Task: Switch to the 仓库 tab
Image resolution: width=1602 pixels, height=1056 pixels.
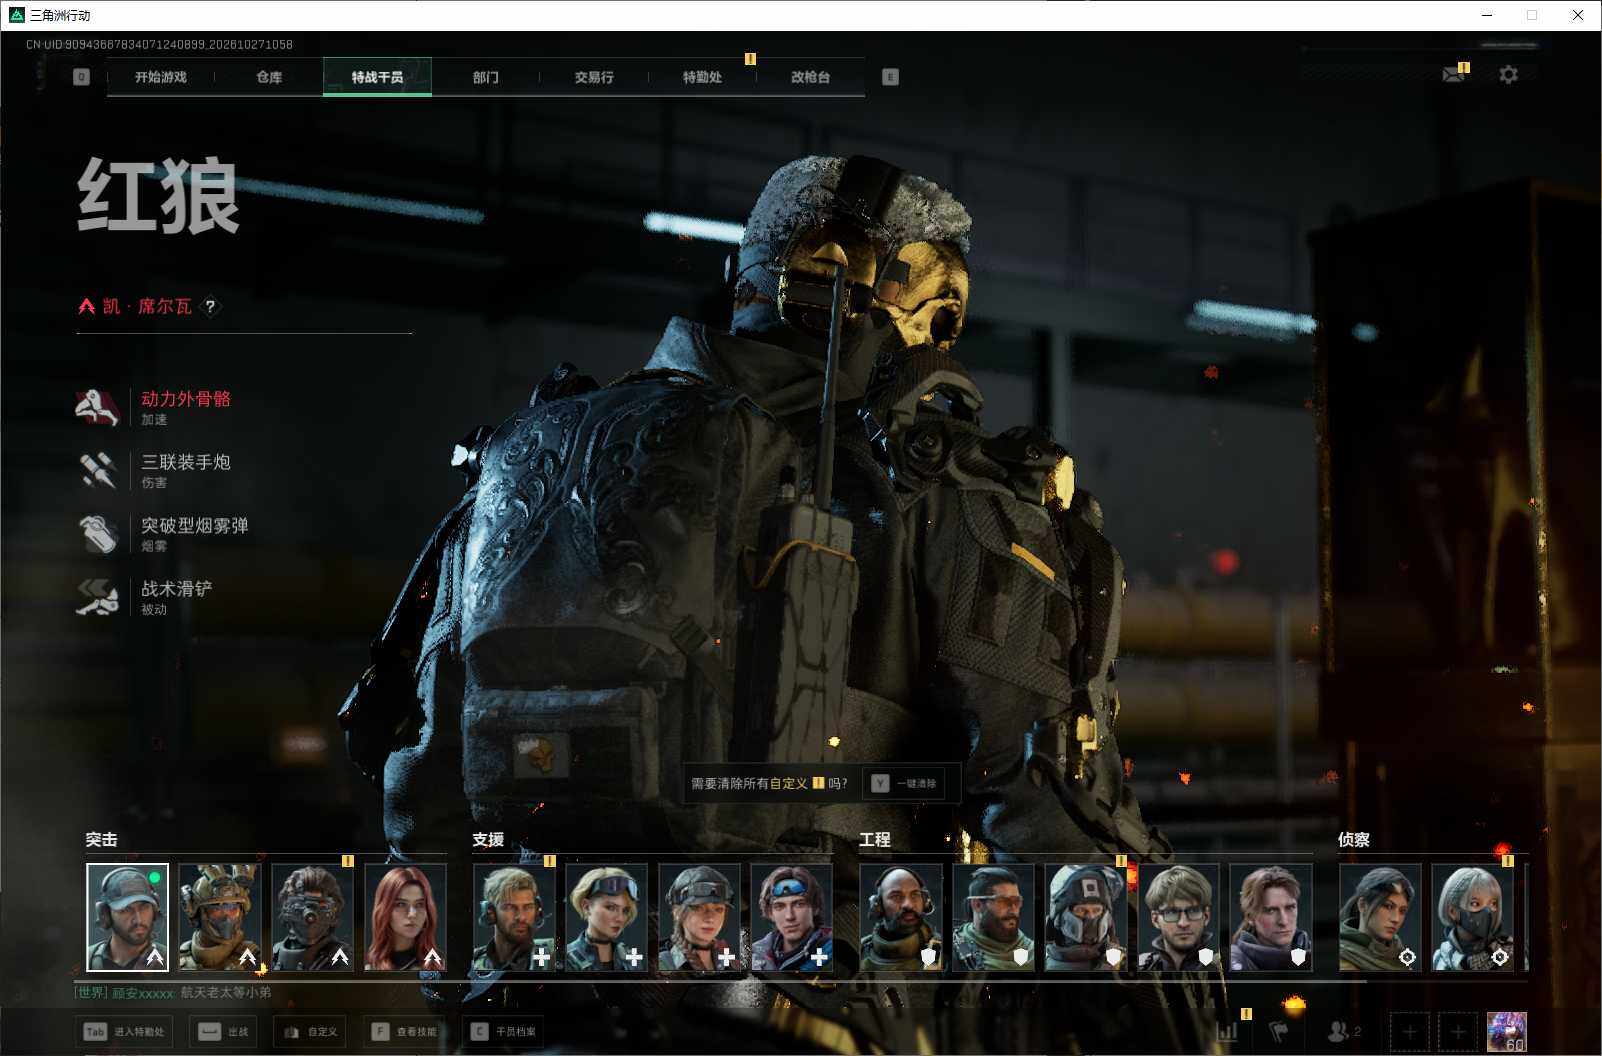Action: point(269,77)
